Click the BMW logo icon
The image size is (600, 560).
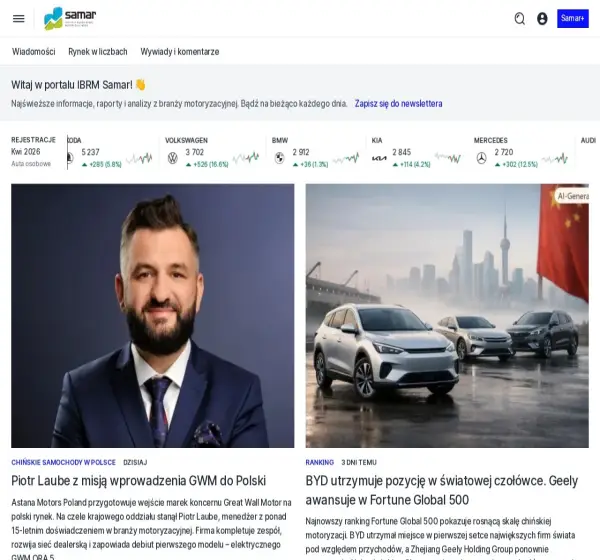coord(280,158)
